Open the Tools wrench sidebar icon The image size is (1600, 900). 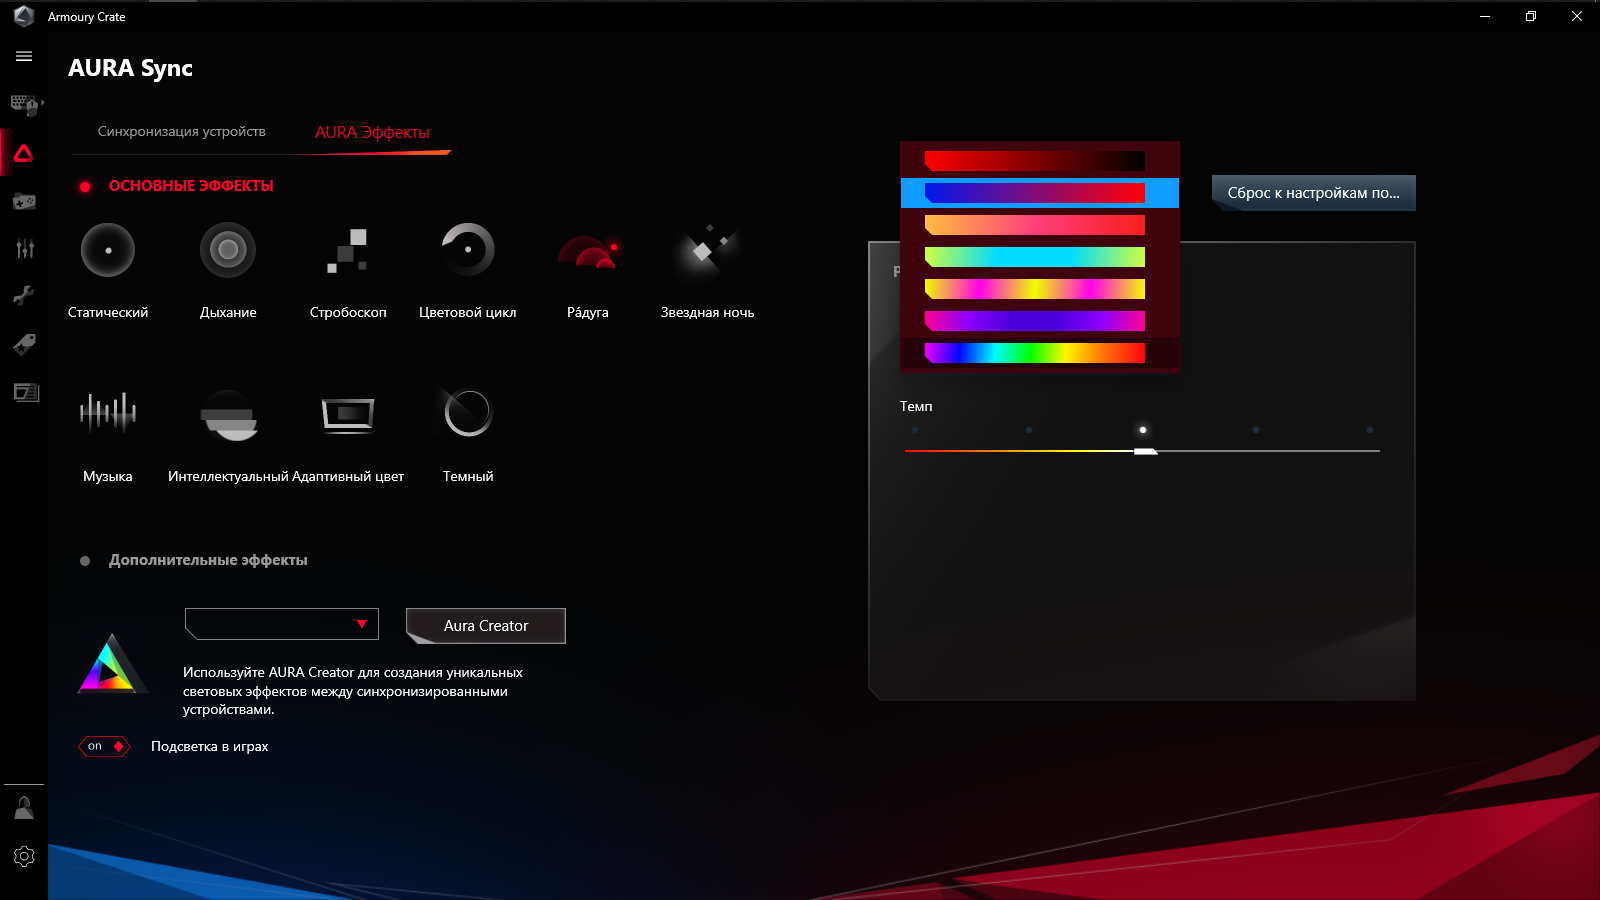[24, 295]
